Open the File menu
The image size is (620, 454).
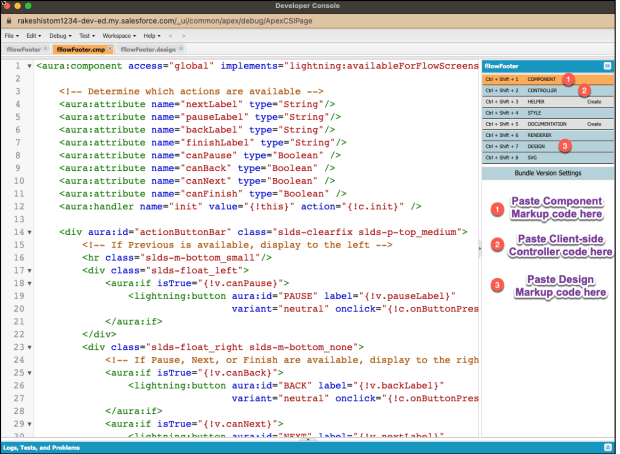pyautogui.click(x=11, y=35)
